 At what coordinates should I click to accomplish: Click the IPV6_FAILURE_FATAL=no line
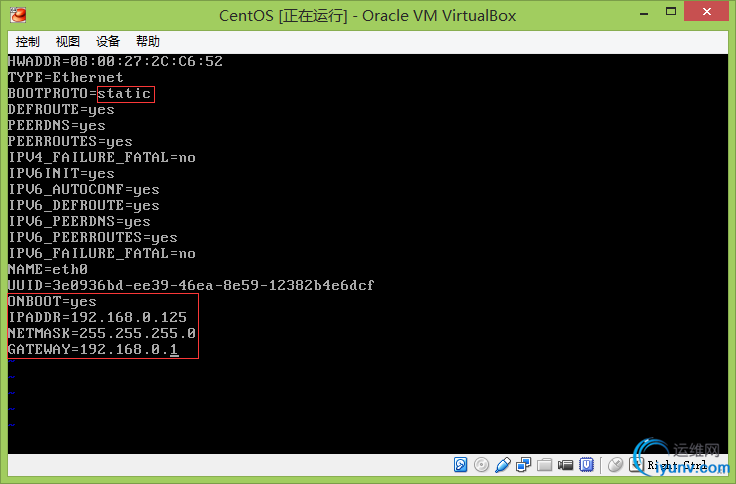coord(102,253)
